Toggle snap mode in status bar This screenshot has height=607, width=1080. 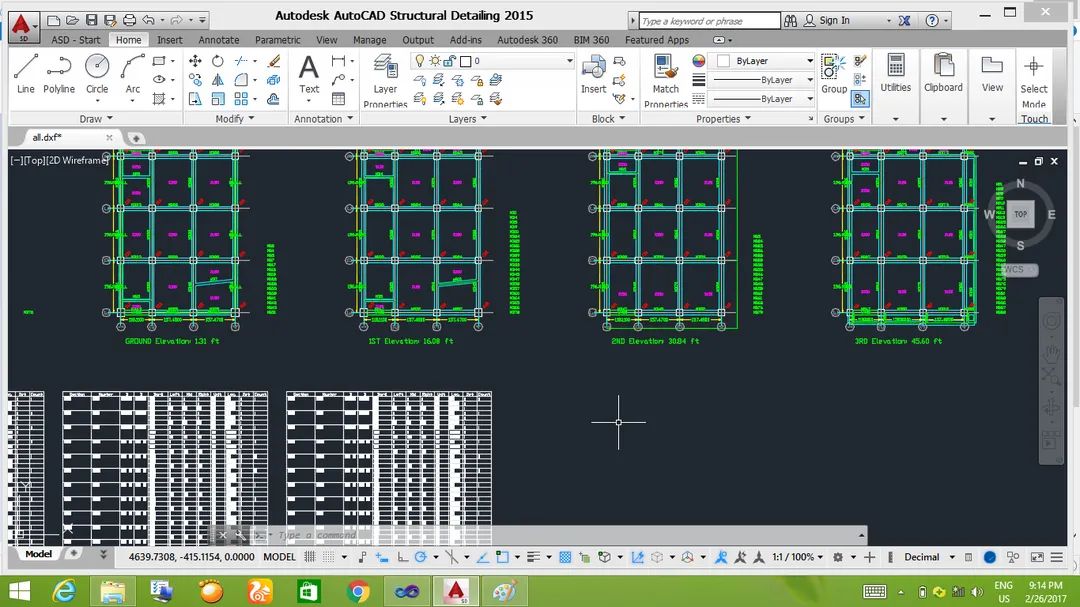click(329, 557)
